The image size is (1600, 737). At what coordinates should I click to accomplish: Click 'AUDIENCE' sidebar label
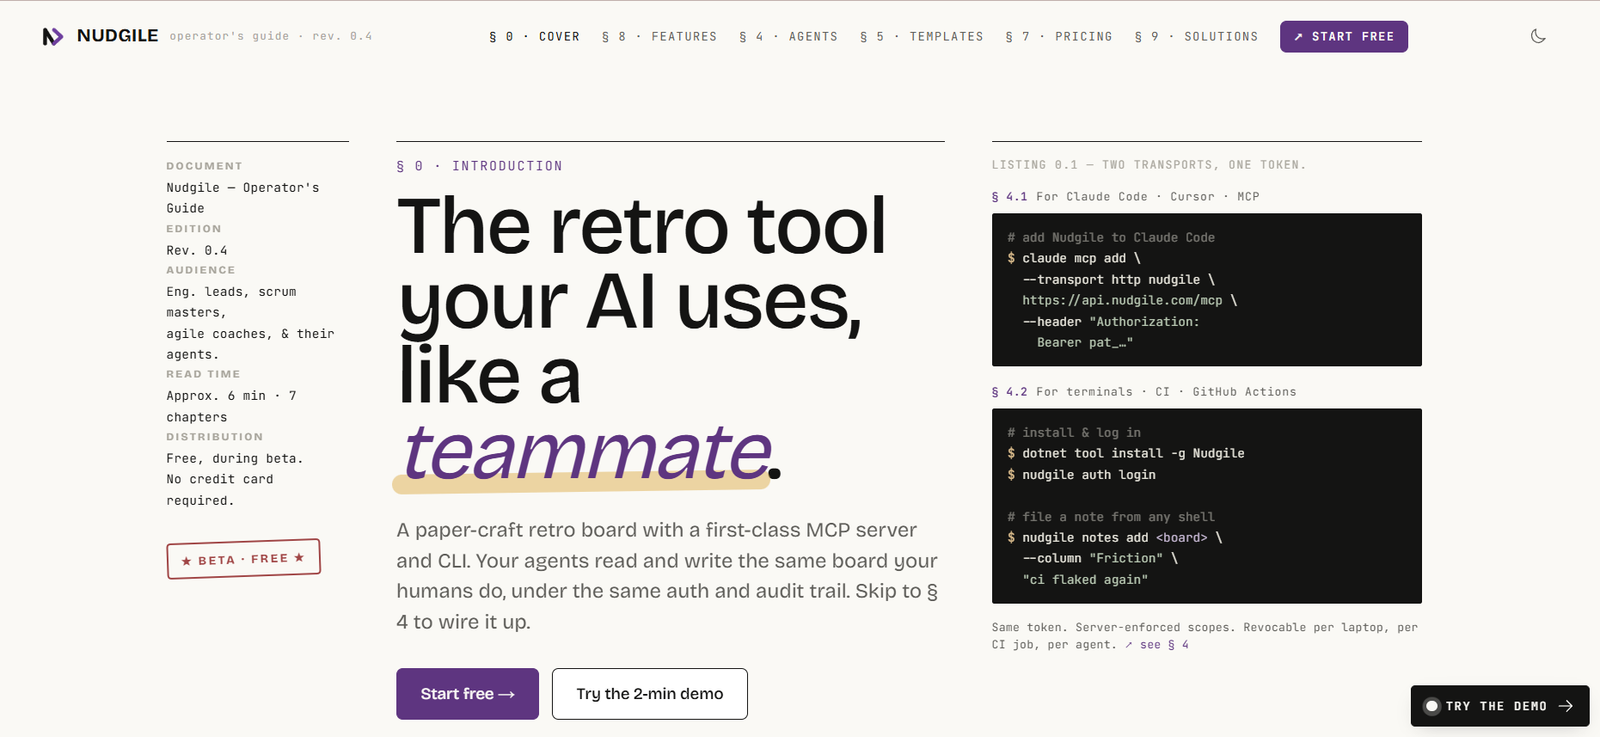tap(201, 270)
